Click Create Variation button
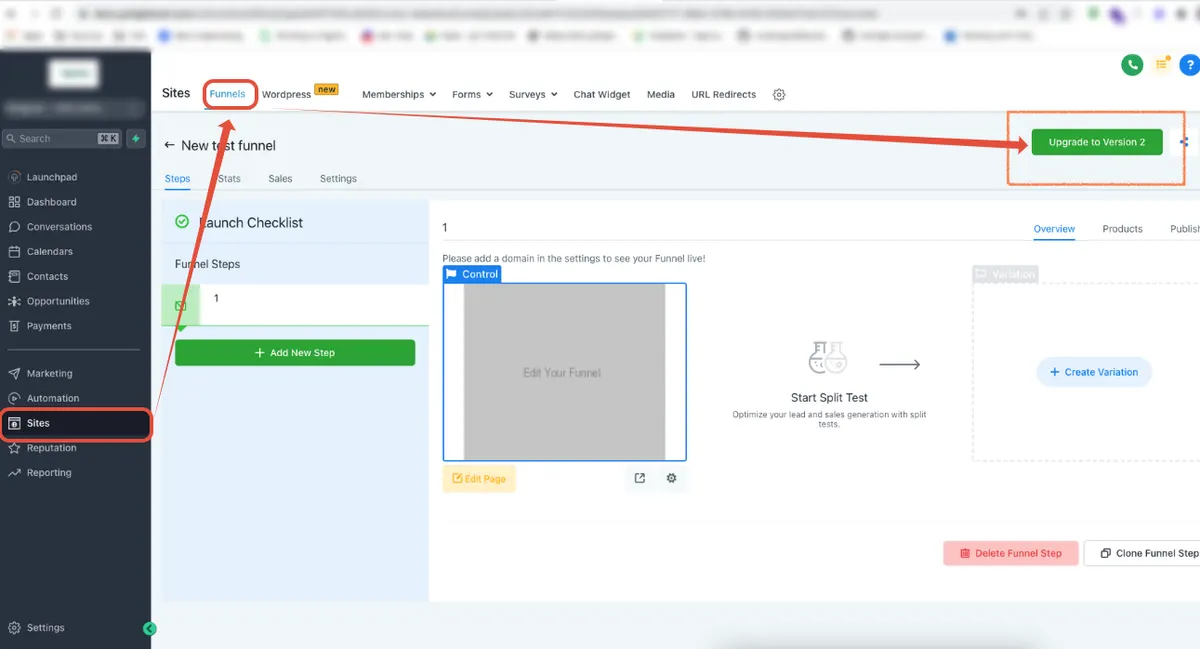The height and width of the screenshot is (649, 1200). coord(1094,372)
